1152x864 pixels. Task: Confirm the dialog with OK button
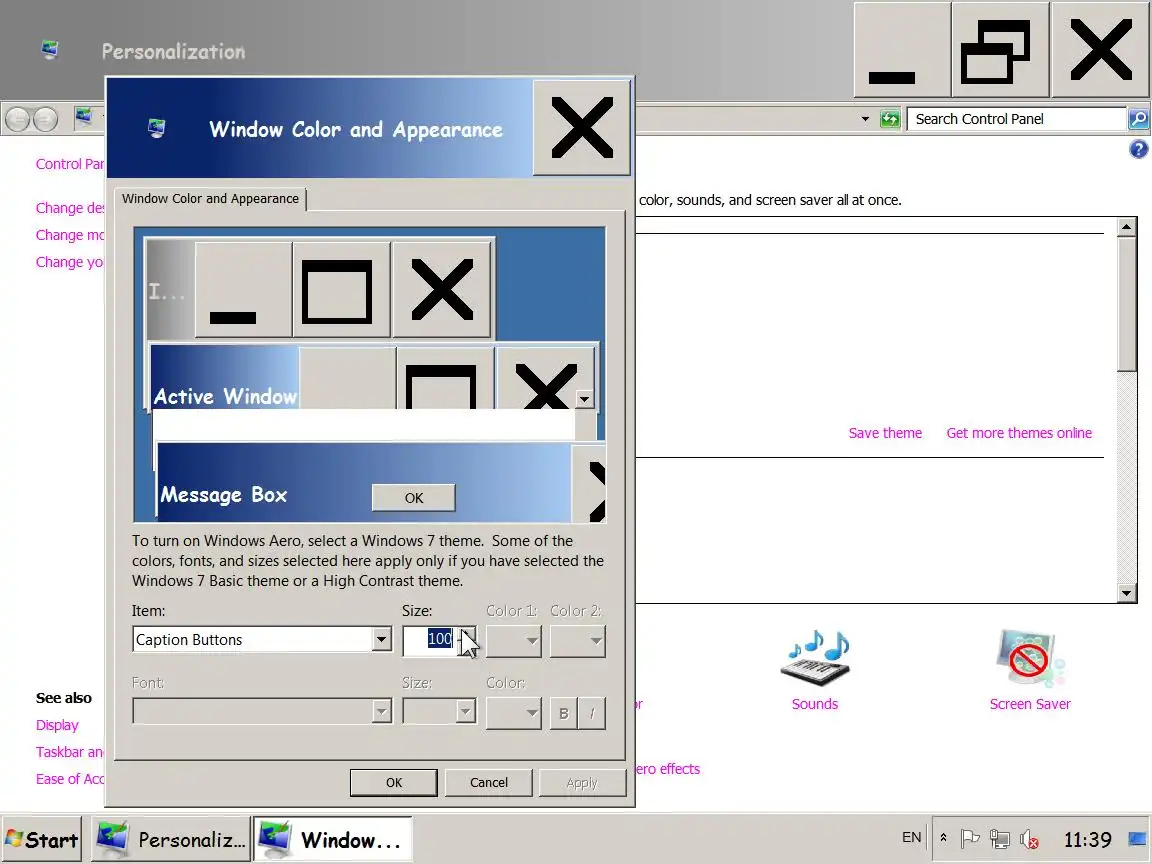pyautogui.click(x=394, y=782)
